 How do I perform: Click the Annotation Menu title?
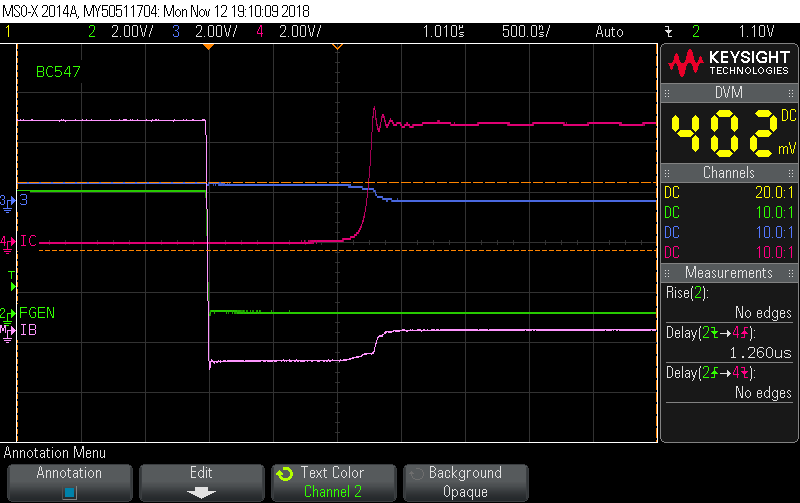click(x=55, y=453)
